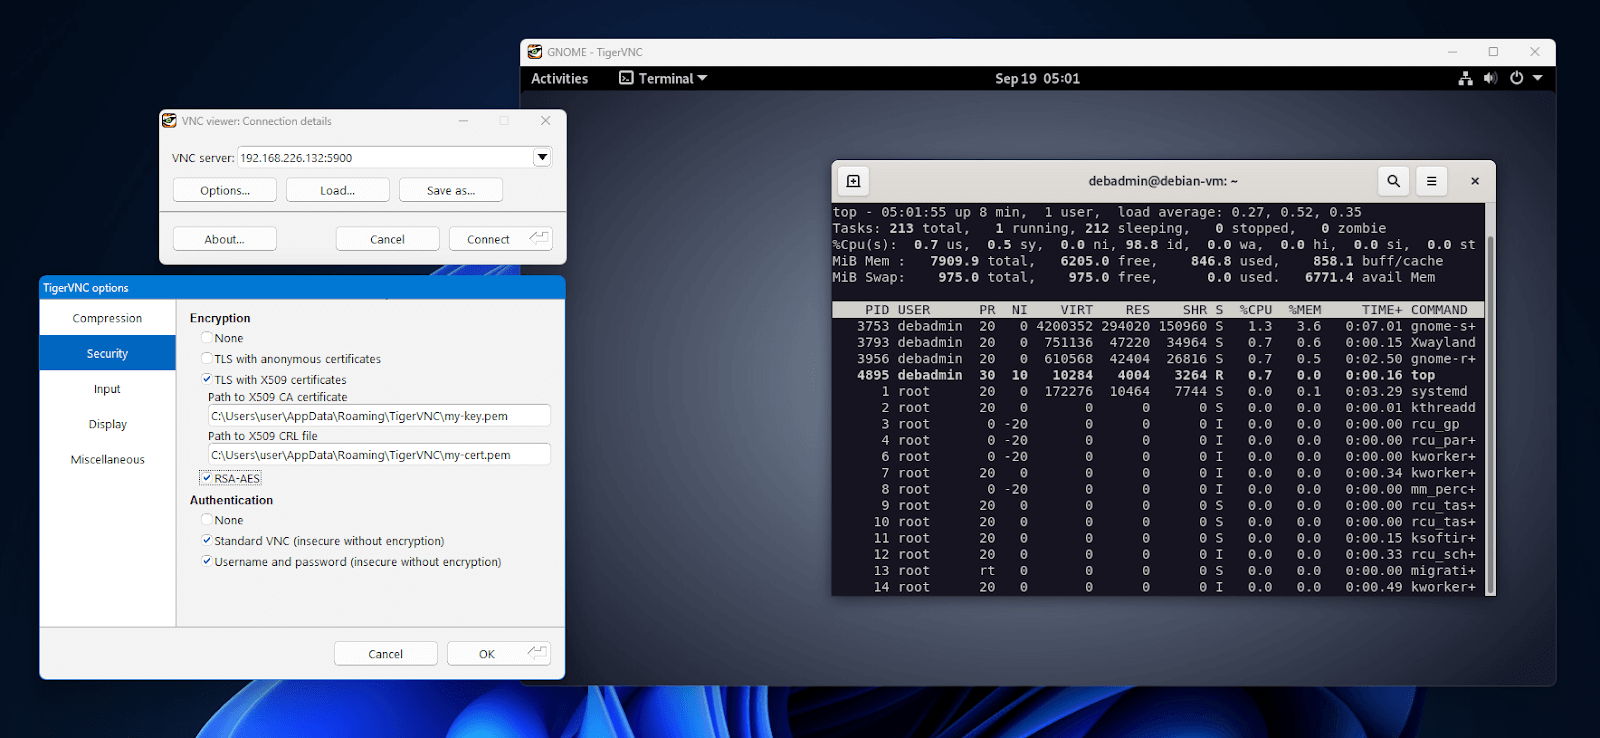Viewport: 1600px width, 738px height.
Task: Click the TigerVNC icon in GNOME window title
Action: click(x=535, y=52)
